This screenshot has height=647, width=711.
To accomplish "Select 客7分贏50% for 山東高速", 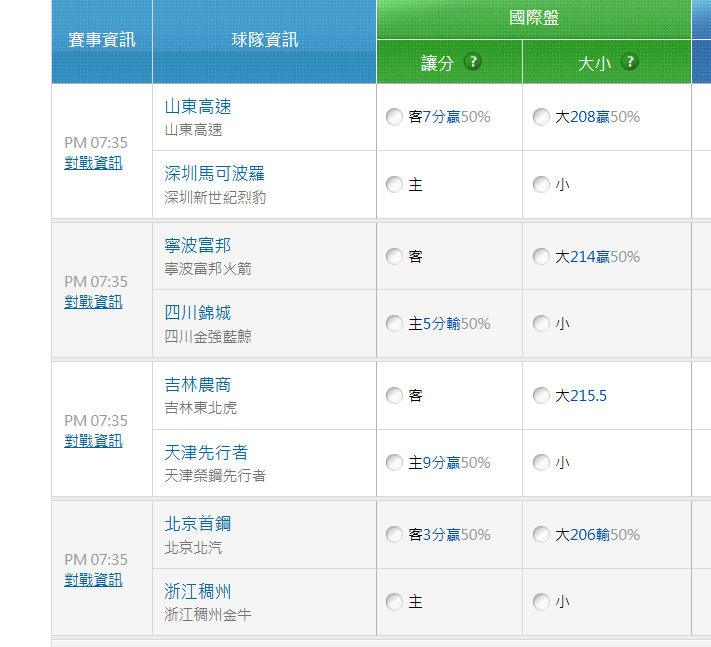I will pos(394,117).
